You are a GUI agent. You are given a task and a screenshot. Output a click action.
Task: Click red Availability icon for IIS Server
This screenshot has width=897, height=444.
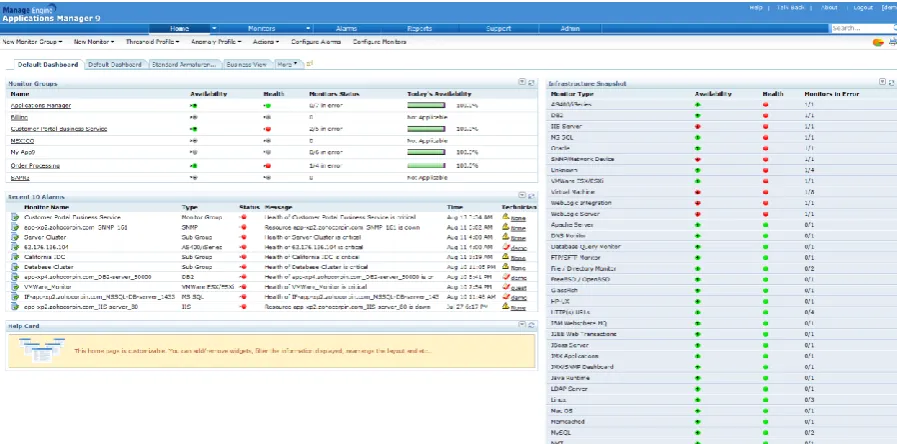tap(697, 126)
